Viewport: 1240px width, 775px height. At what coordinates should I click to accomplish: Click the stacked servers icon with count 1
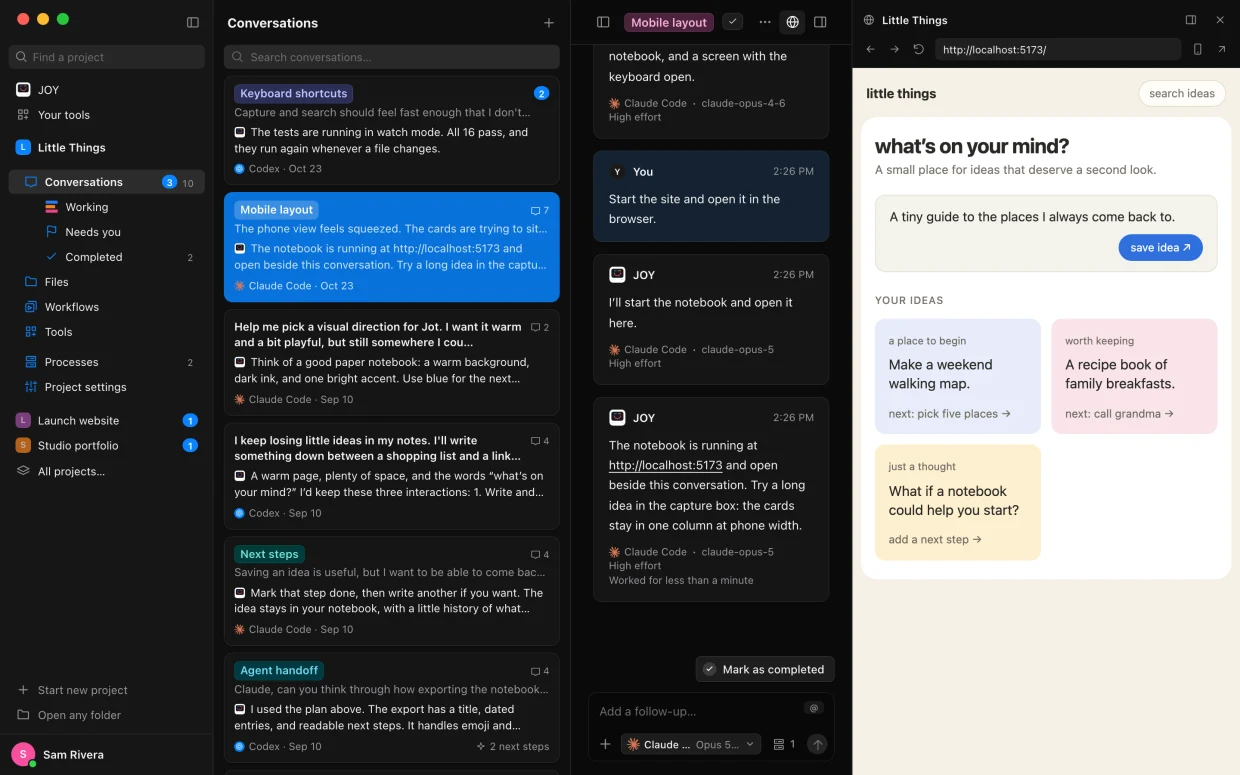tap(785, 744)
